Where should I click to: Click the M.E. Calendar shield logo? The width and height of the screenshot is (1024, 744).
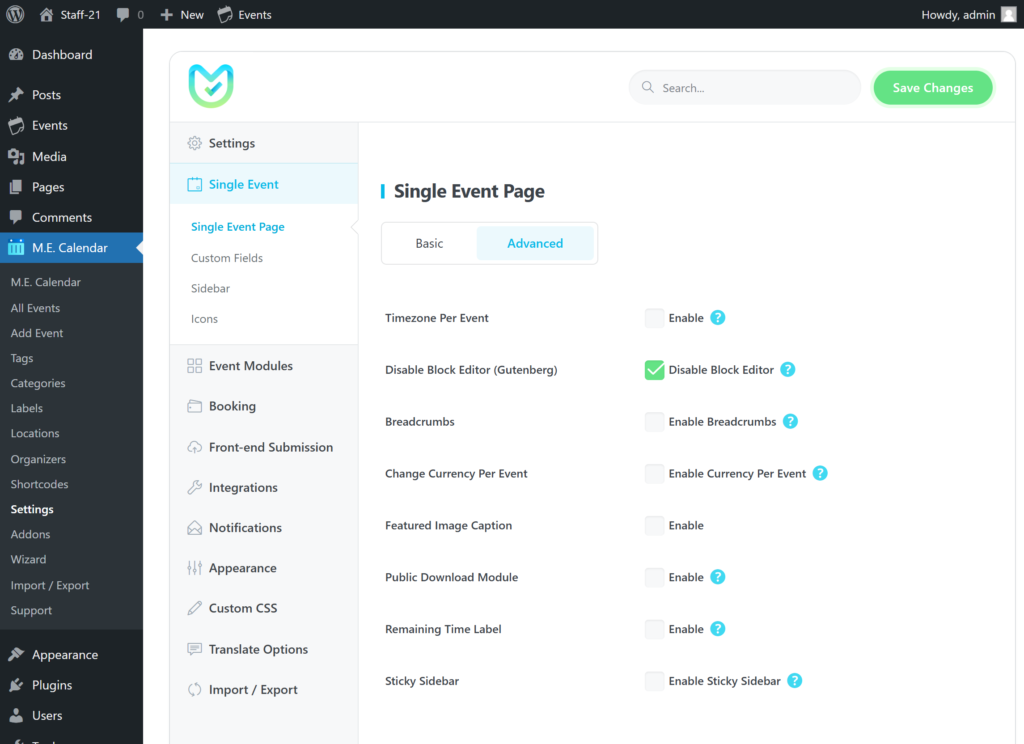point(211,86)
